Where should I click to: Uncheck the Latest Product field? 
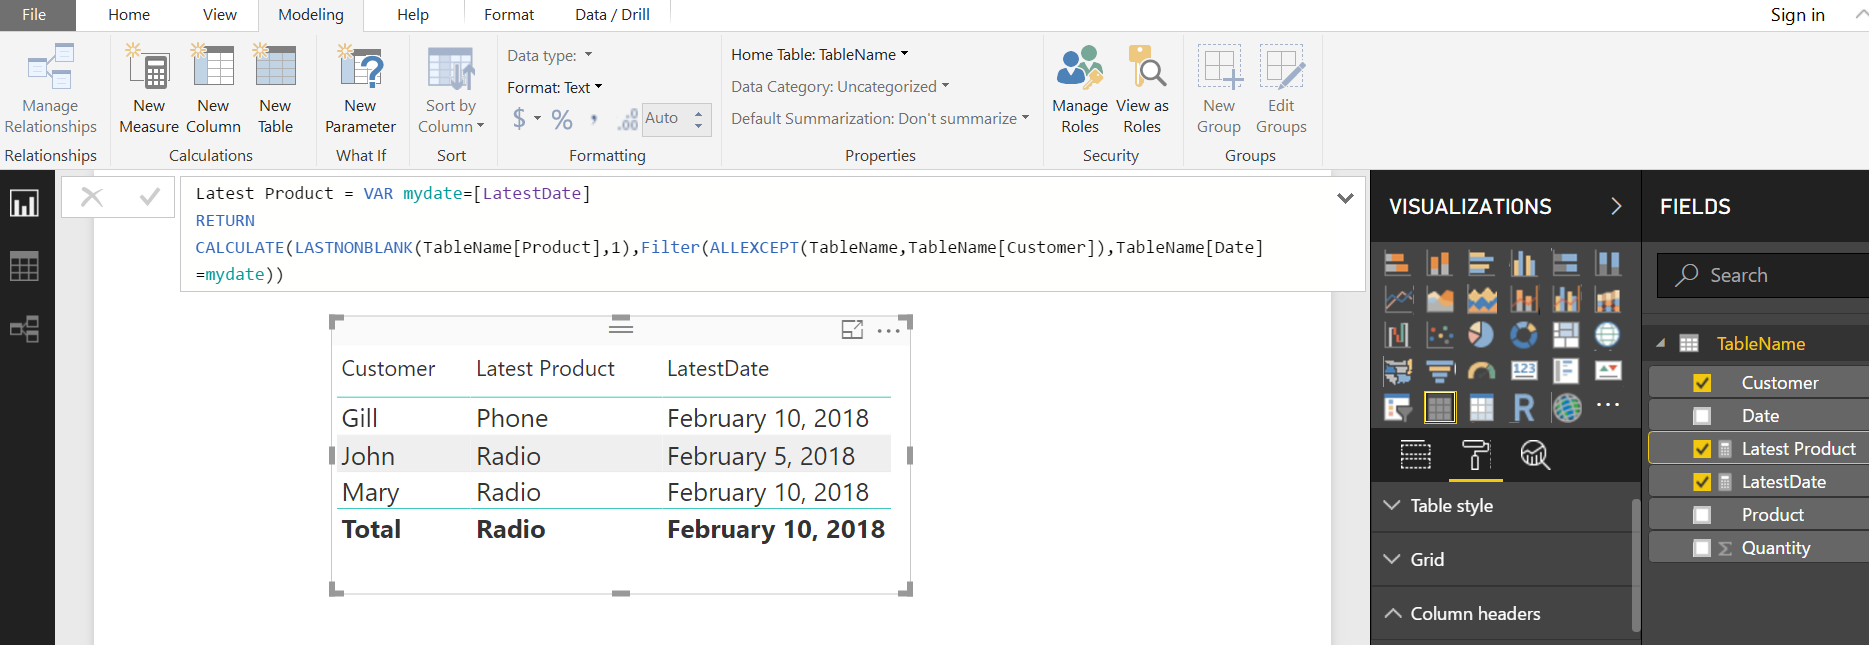point(1702,449)
